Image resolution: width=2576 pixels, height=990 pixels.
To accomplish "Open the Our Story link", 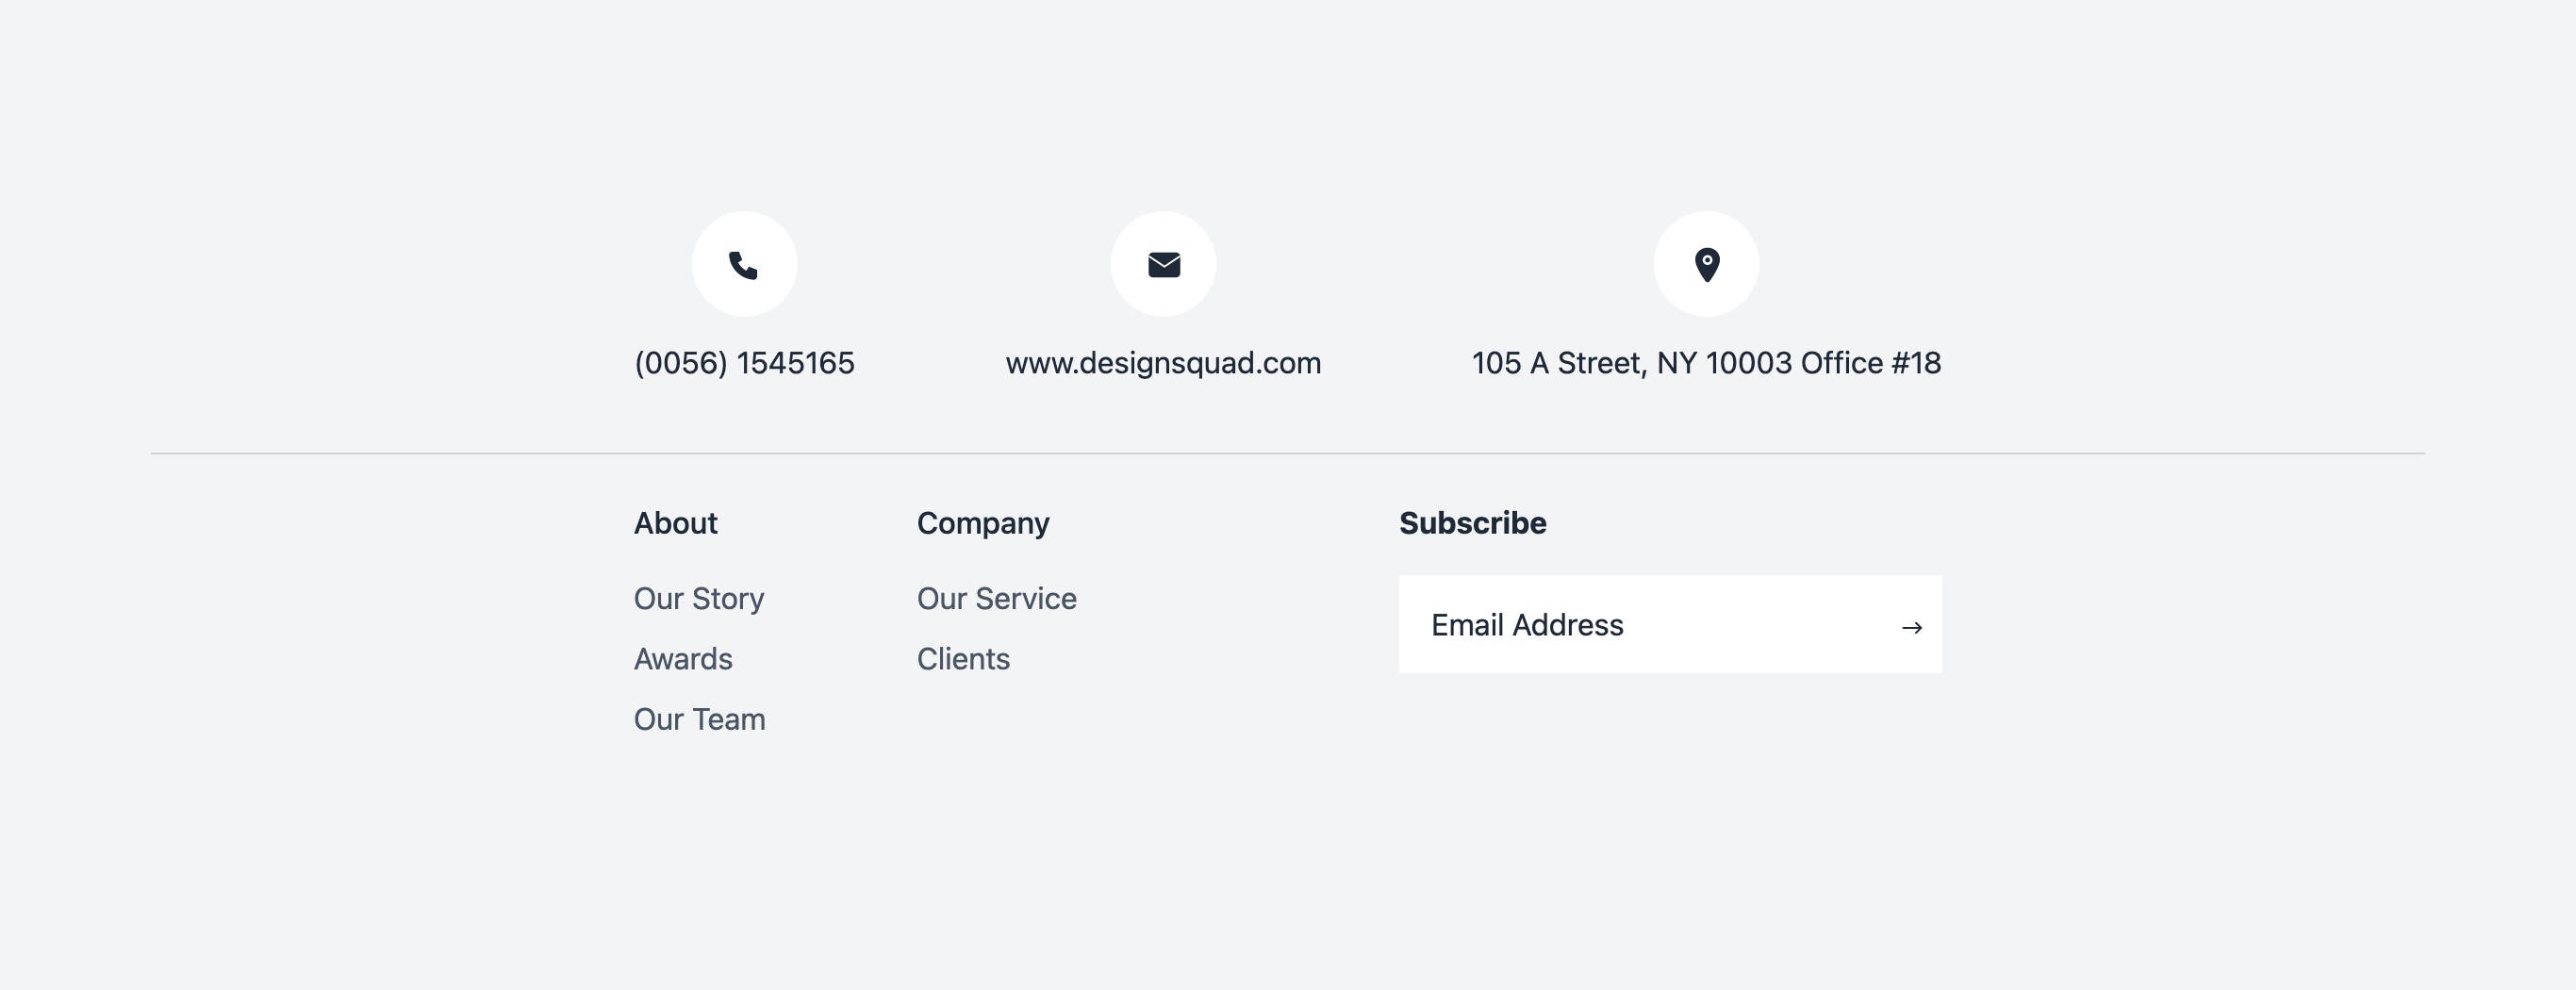I will 698,599.
